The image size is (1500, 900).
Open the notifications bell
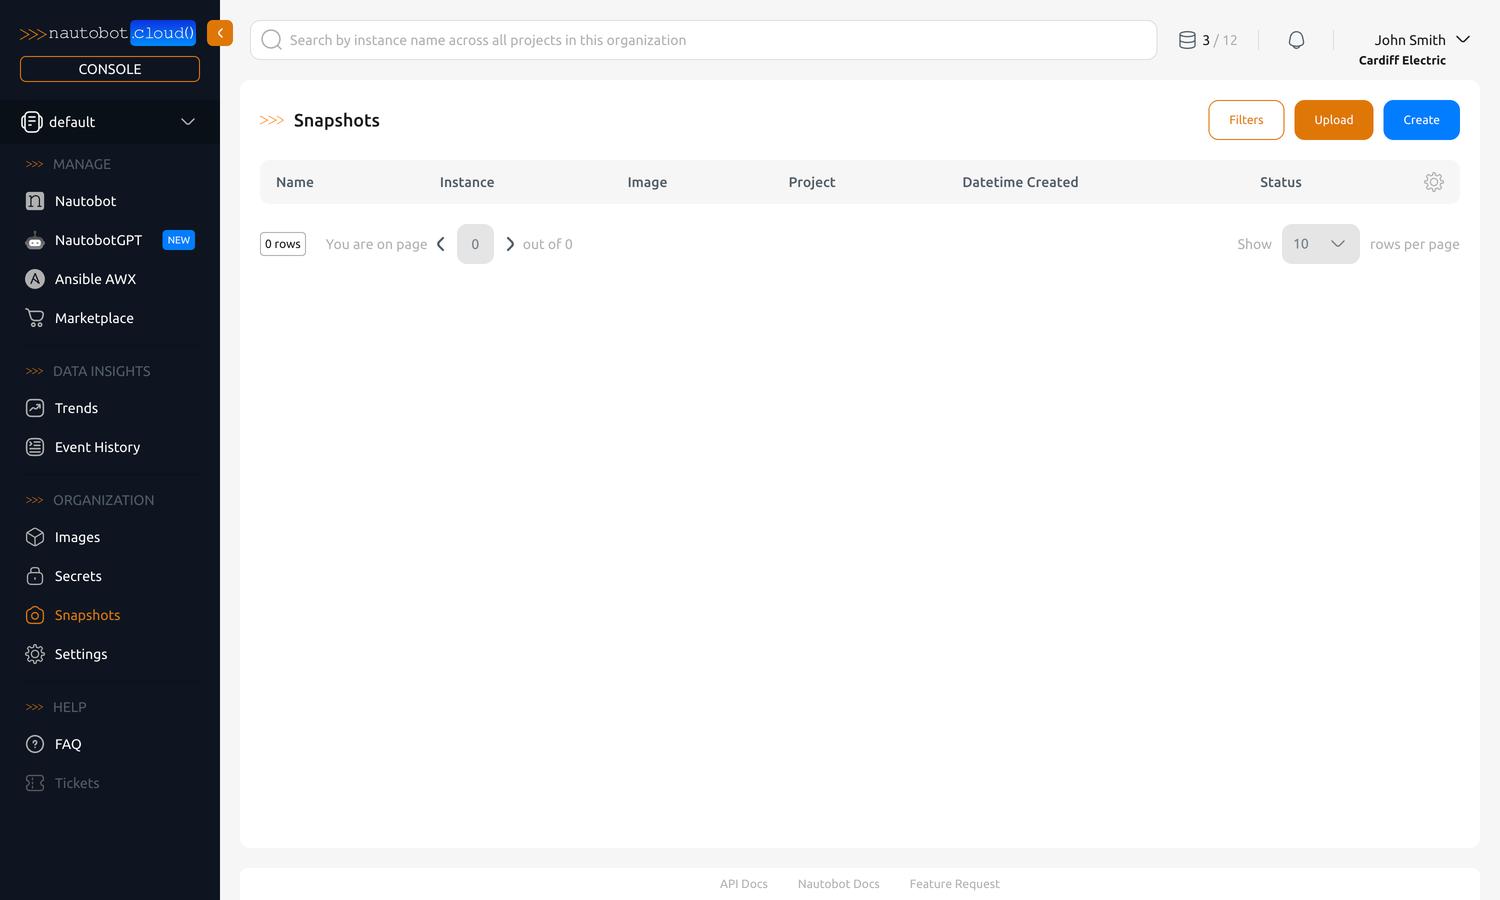click(1296, 39)
